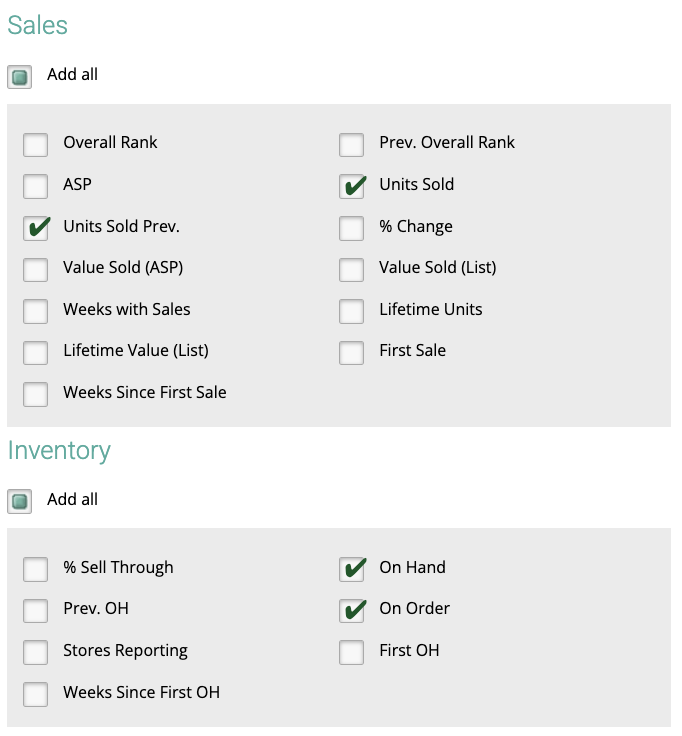Enable Weeks Since First Sale checkbox
The width and height of the screenshot is (682, 736).
[x=35, y=394]
